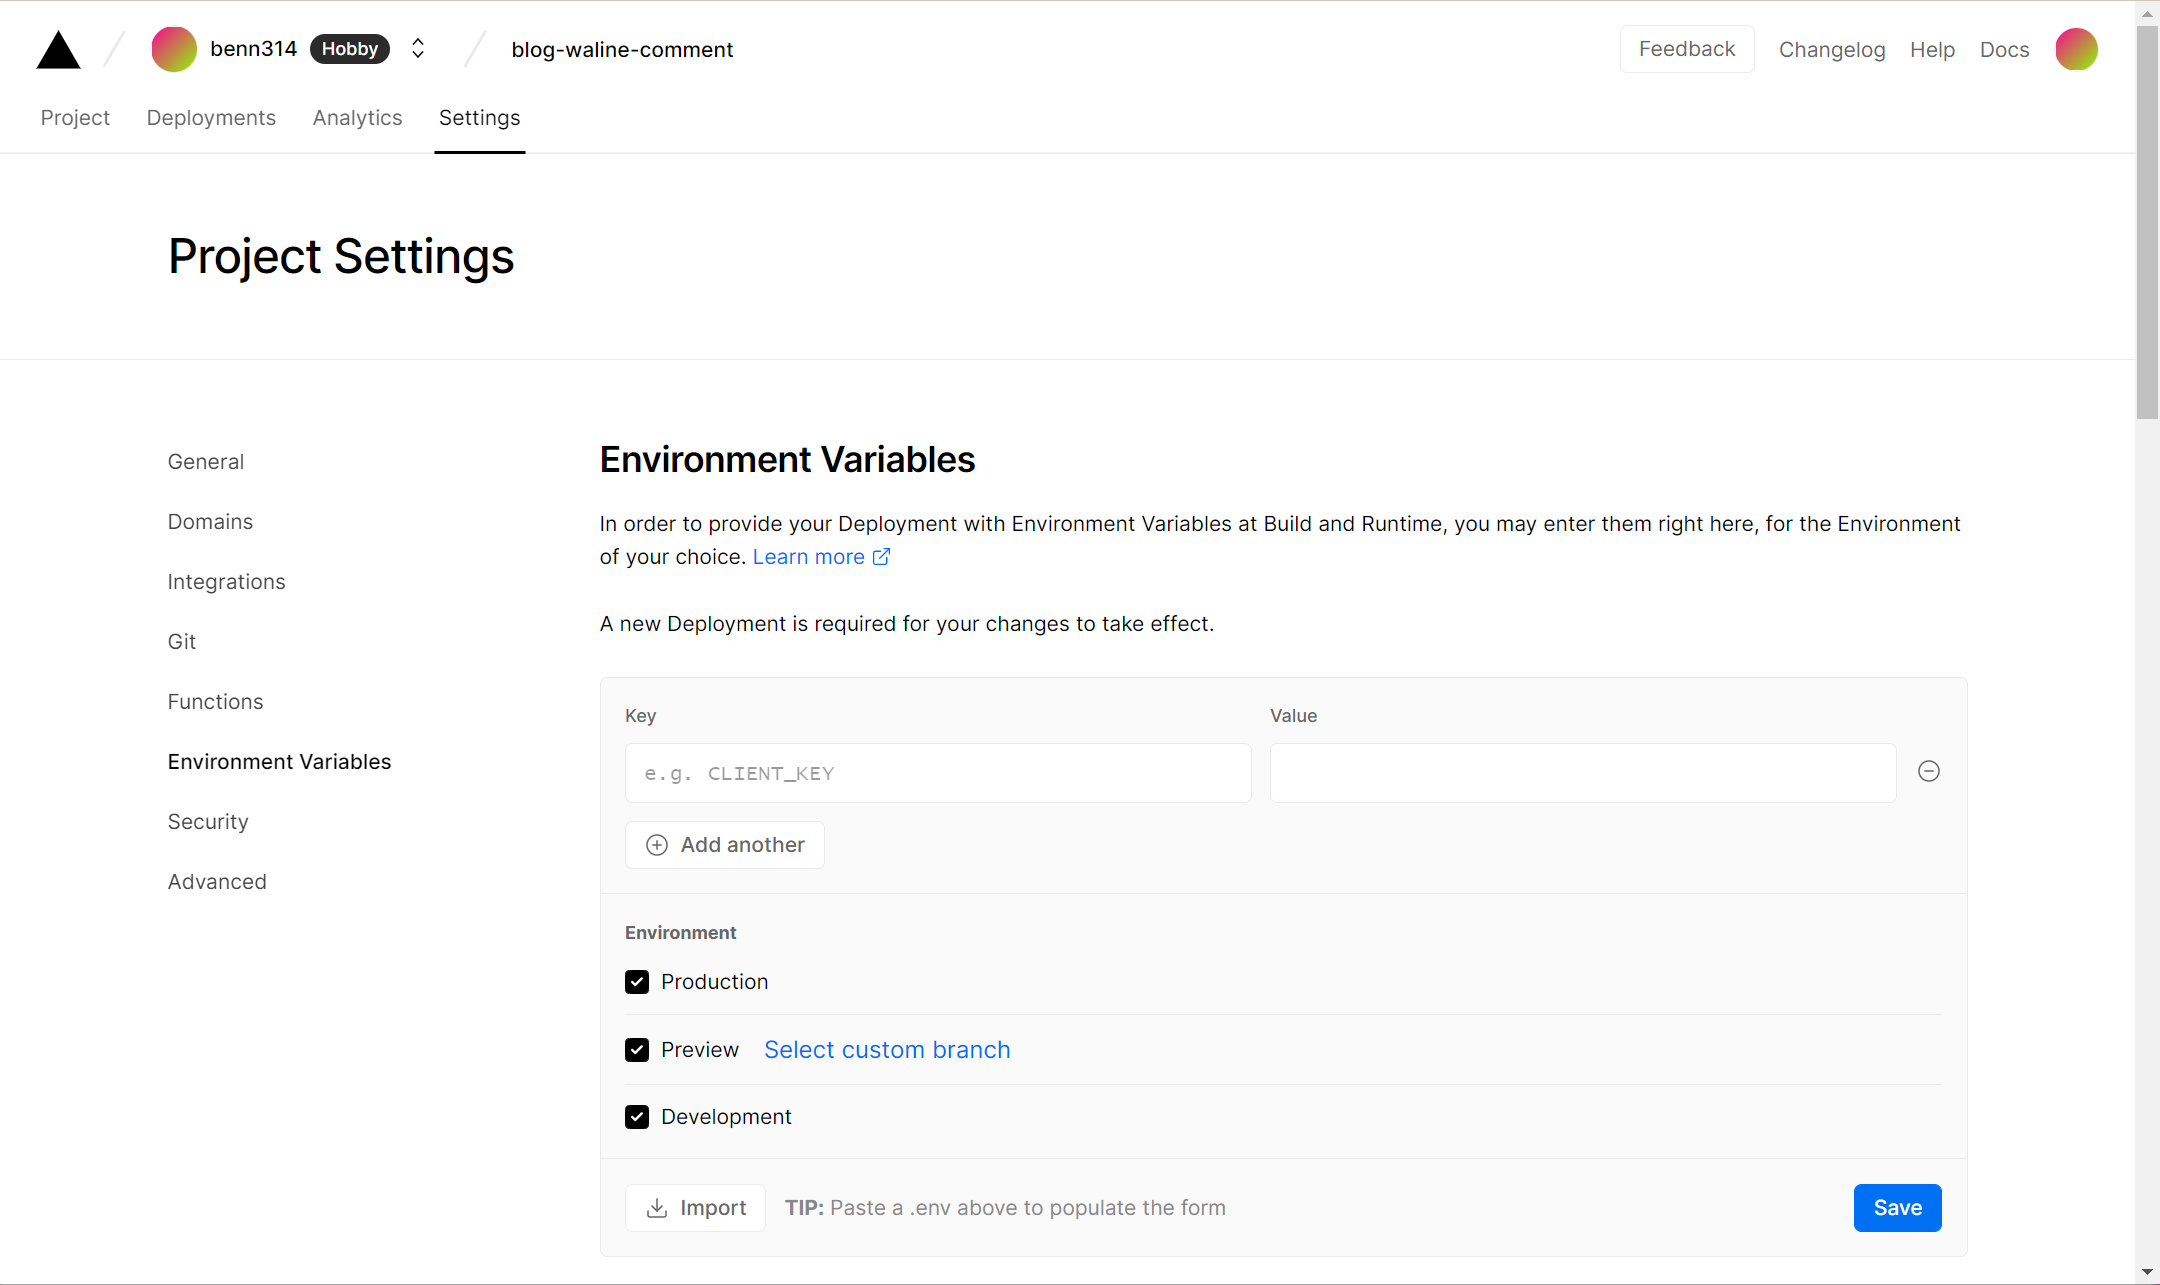
Task: Open the user profile avatar menu
Action: coord(2076,49)
